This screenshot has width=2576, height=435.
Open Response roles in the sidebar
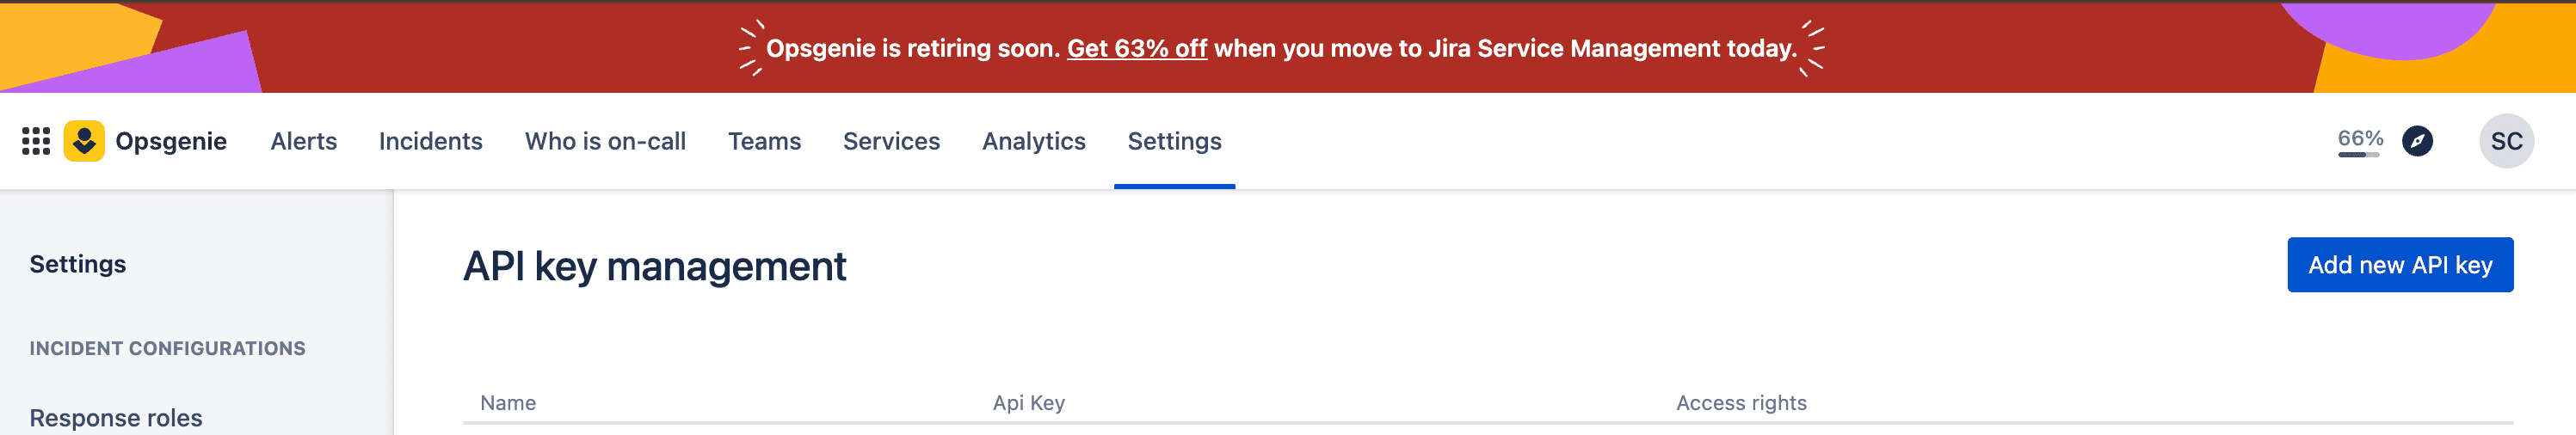click(116, 417)
